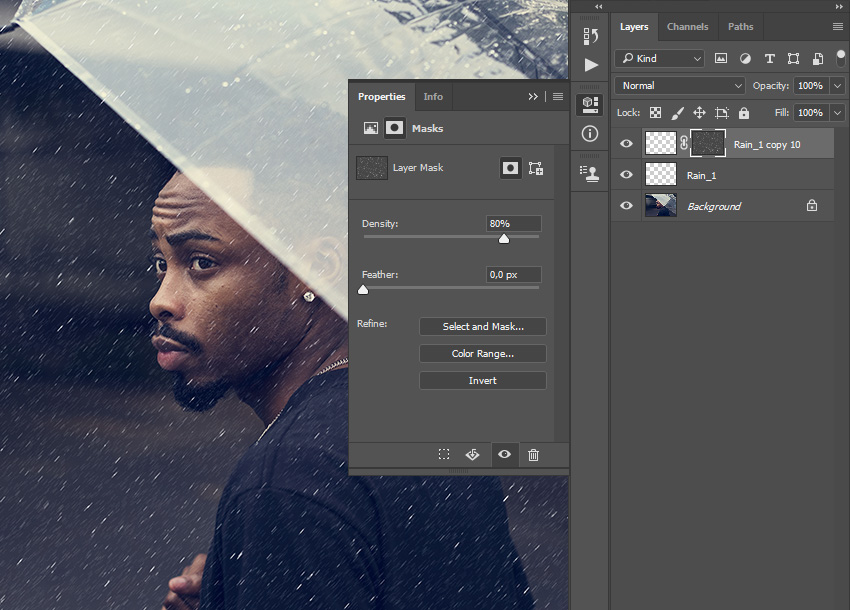Open the Properties panel icon in dock

pyautogui.click(x=590, y=104)
